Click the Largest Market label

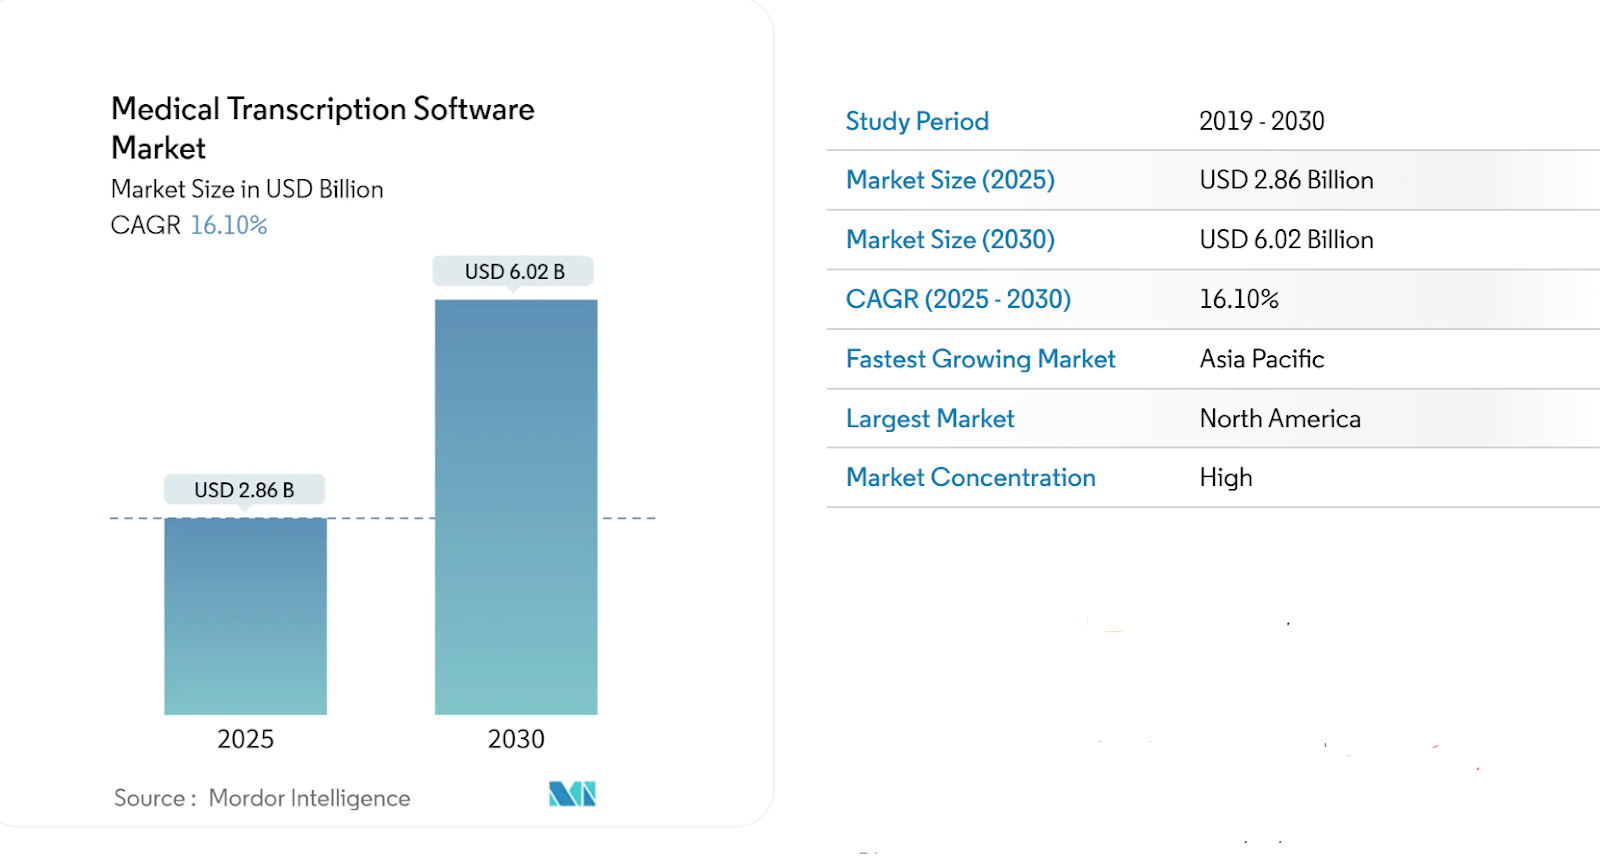pyautogui.click(x=930, y=418)
